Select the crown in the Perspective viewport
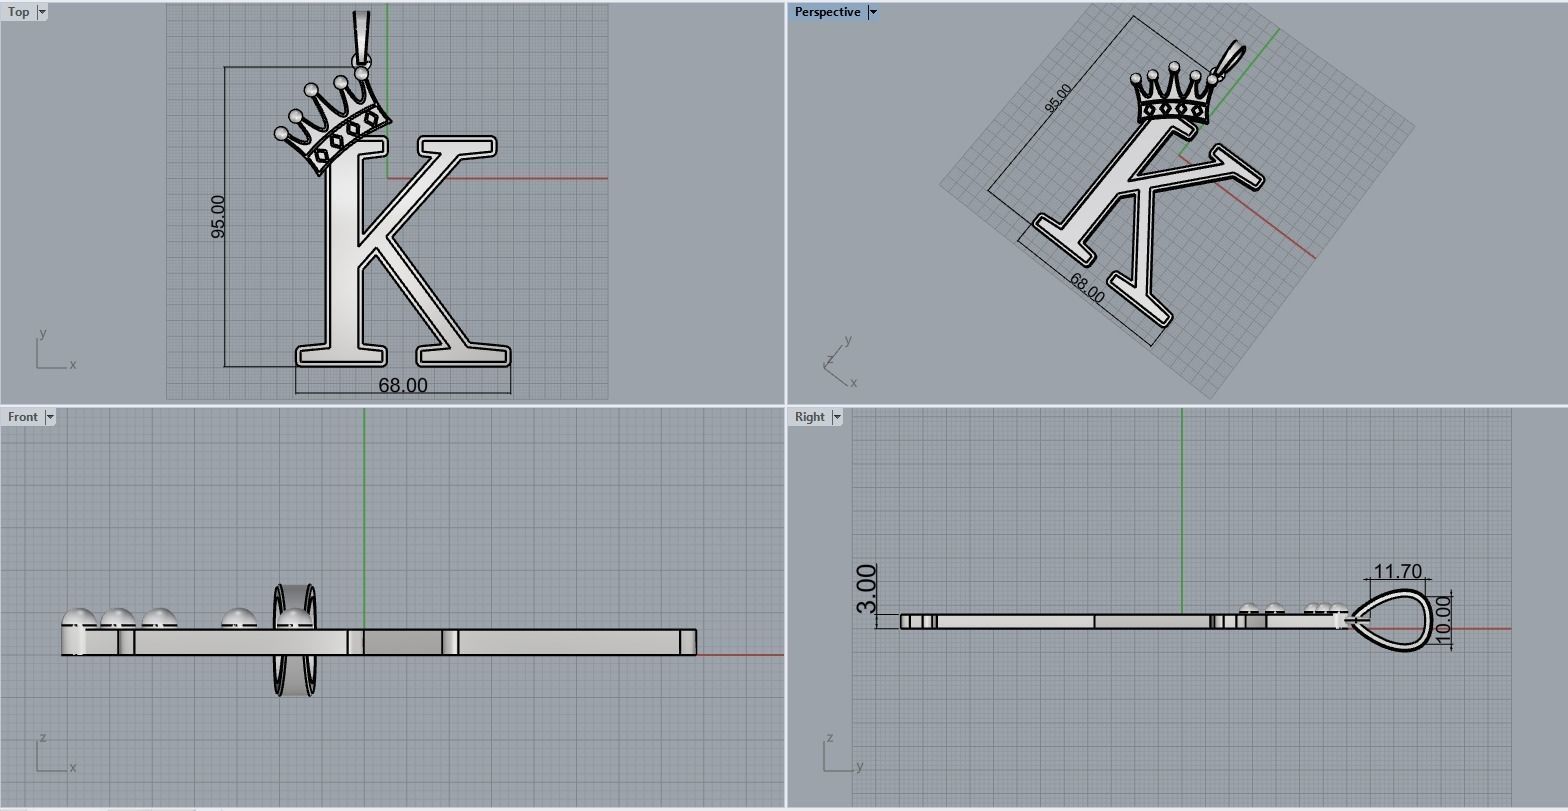The height and width of the screenshot is (811, 1568). coord(1176,95)
